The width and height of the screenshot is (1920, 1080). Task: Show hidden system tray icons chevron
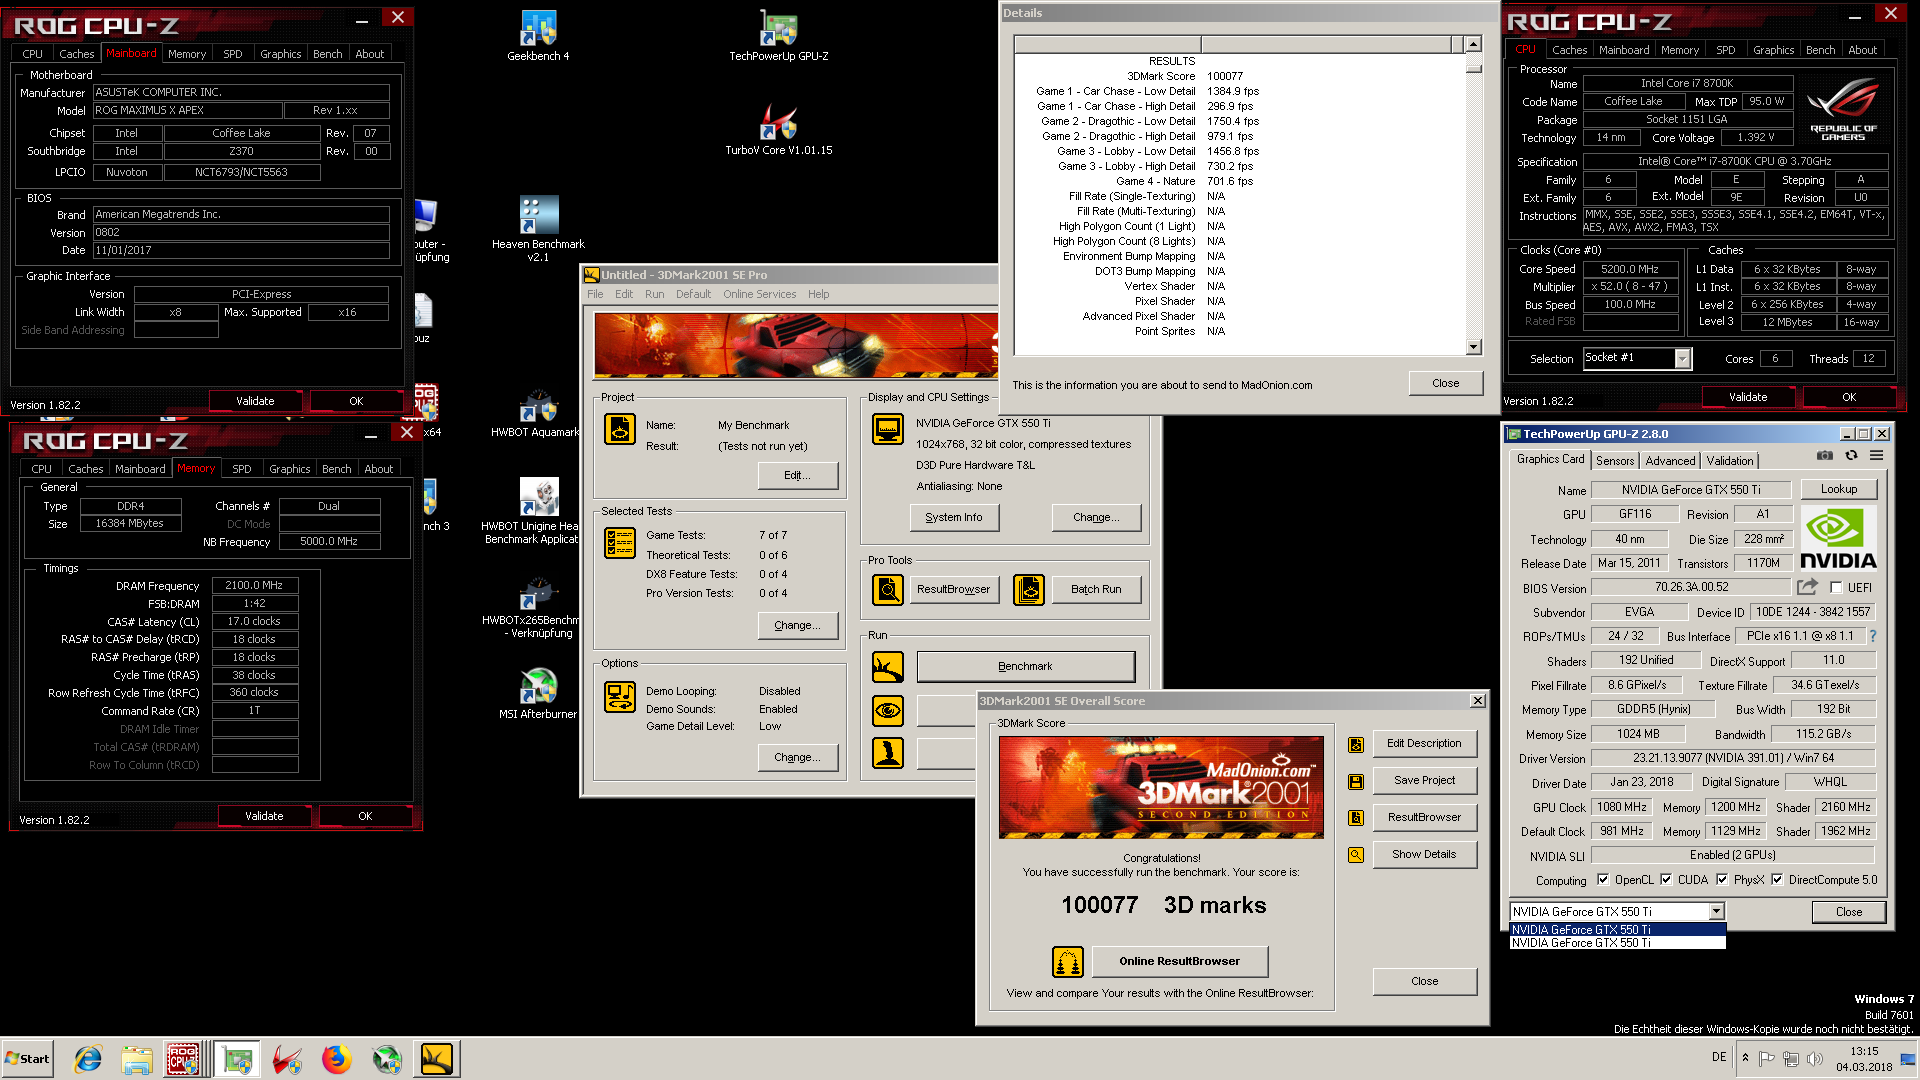[1745, 1058]
